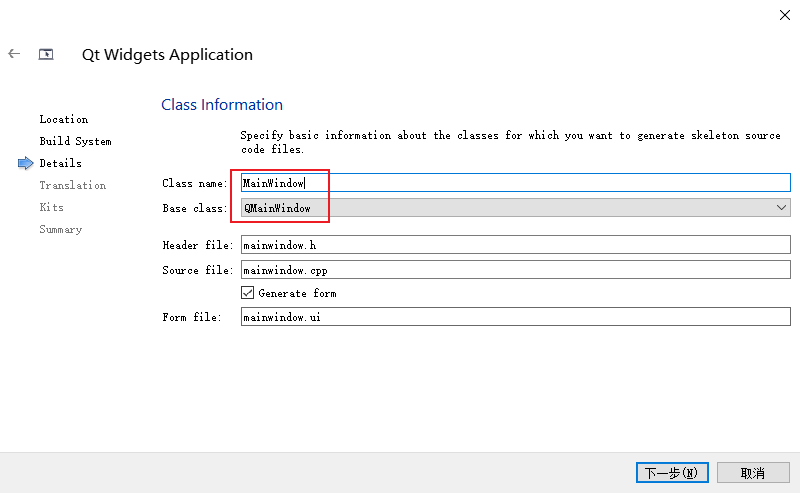Close the Qt Widgets Application wizard
The height and width of the screenshot is (493, 800).
(785, 15)
